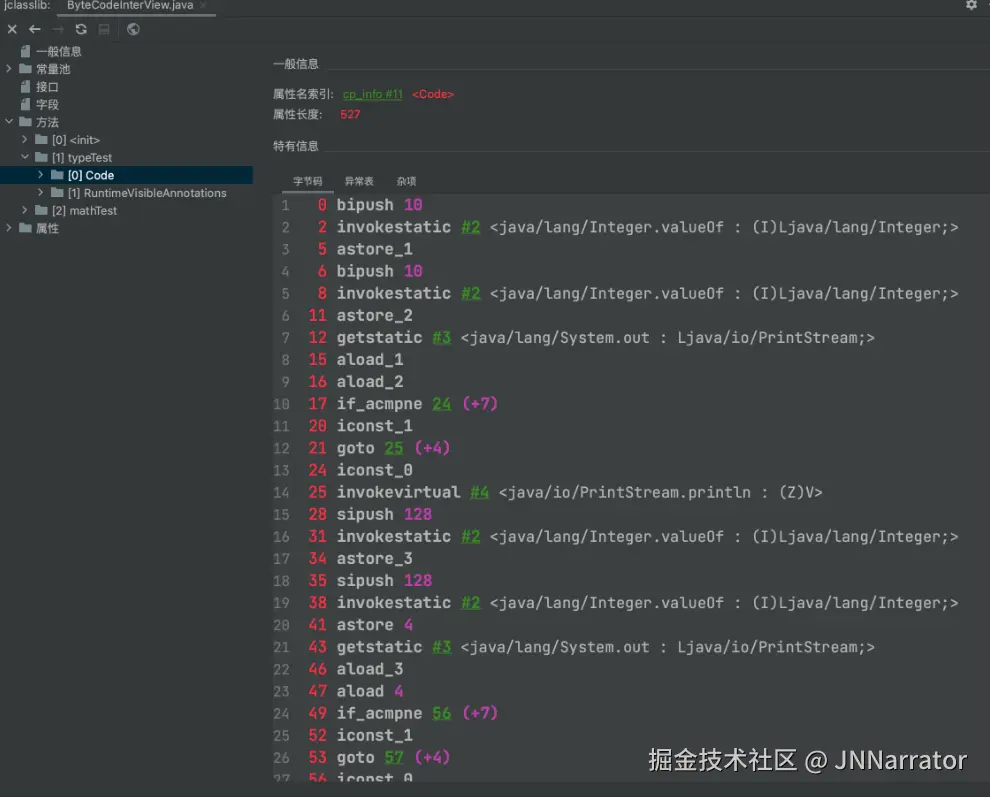The image size is (990, 797).
Task: Select the [2] mathTest method node
Action: (84, 210)
